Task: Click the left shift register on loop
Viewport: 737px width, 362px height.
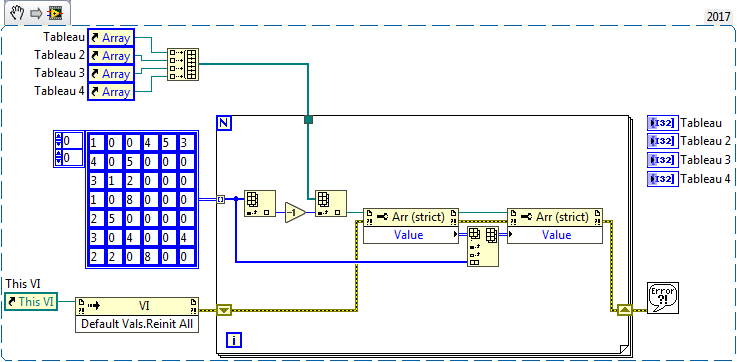Action: [x=224, y=310]
